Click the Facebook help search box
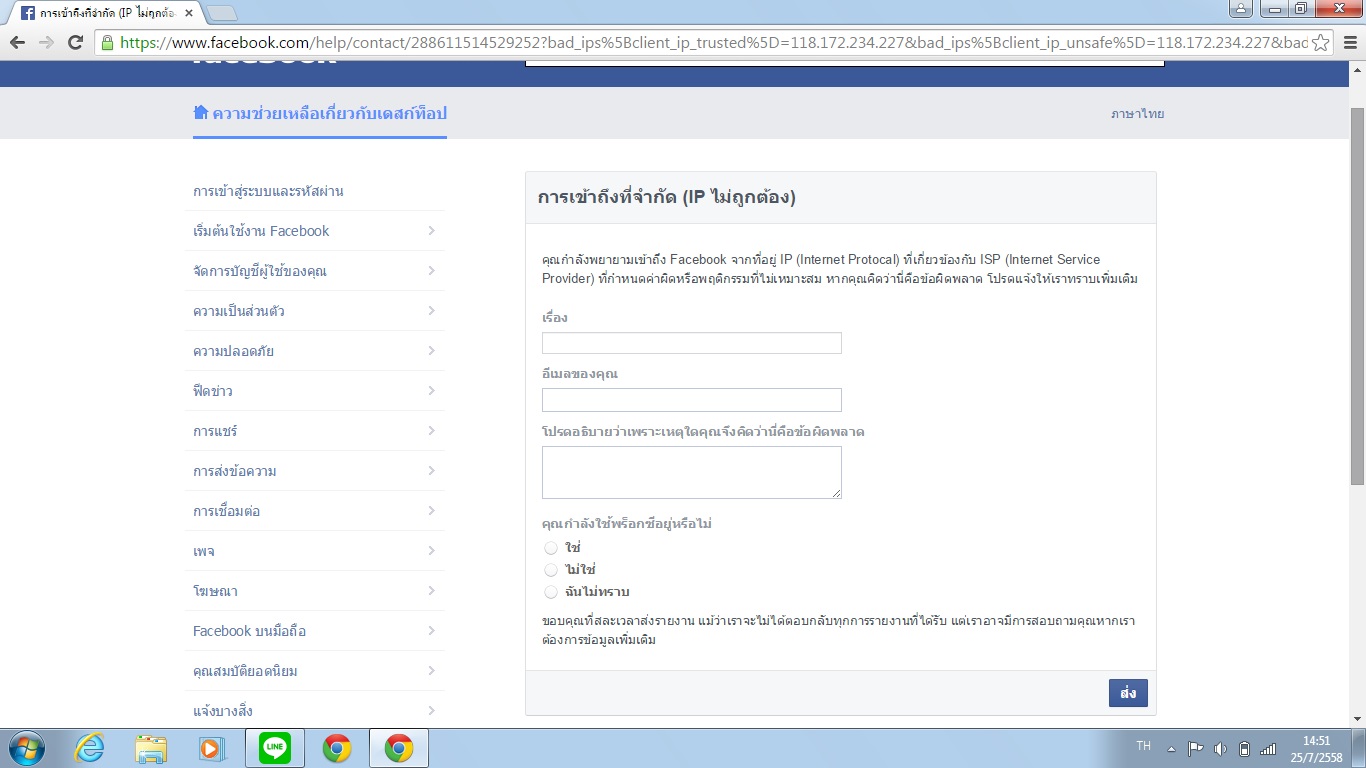This screenshot has width=1366, height=768. tap(845, 63)
